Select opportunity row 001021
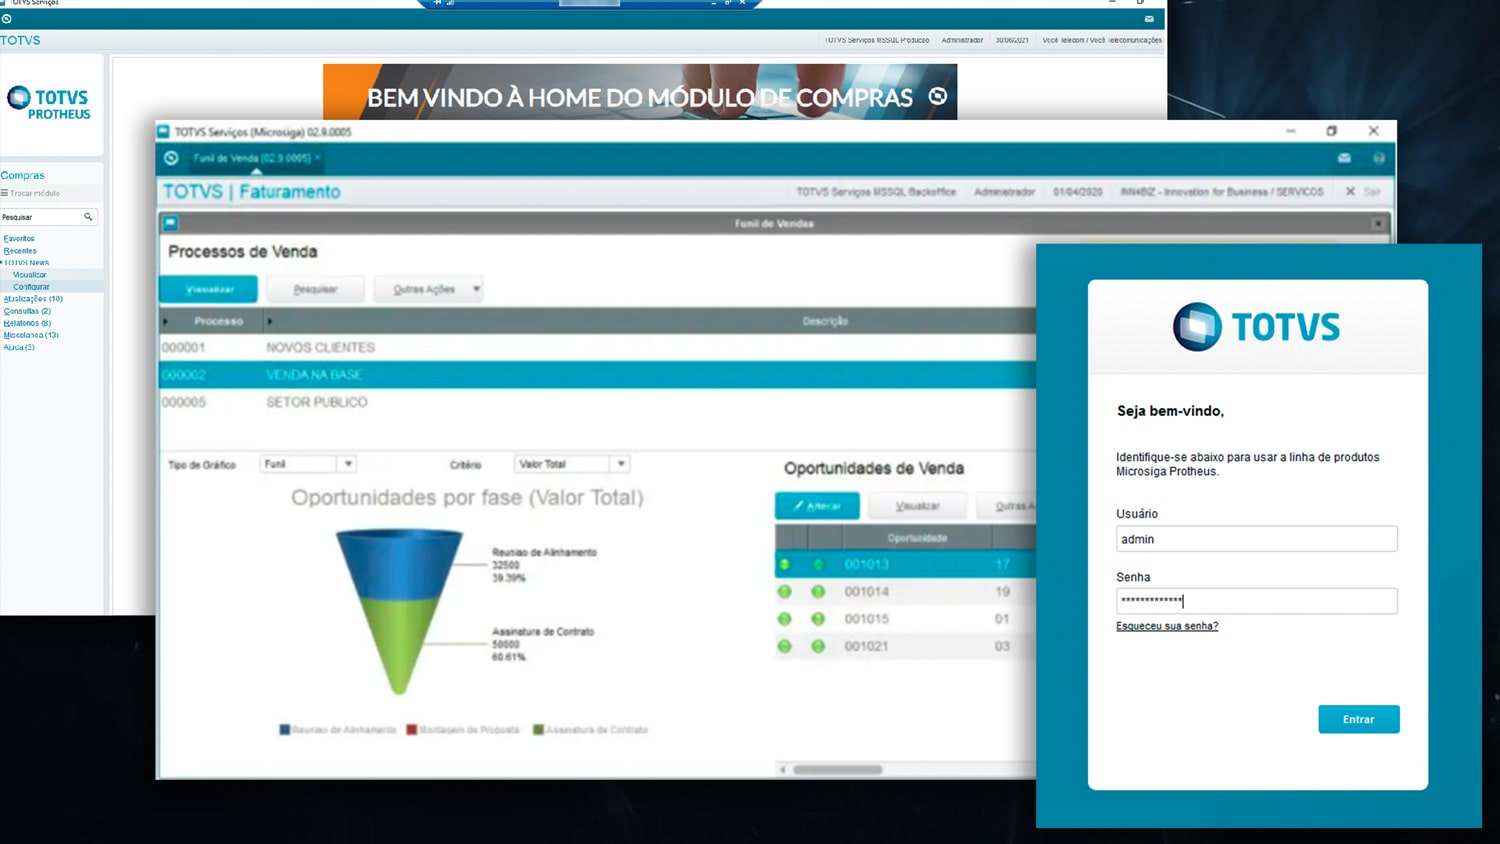Screen dimensions: 1500x844 905,646
